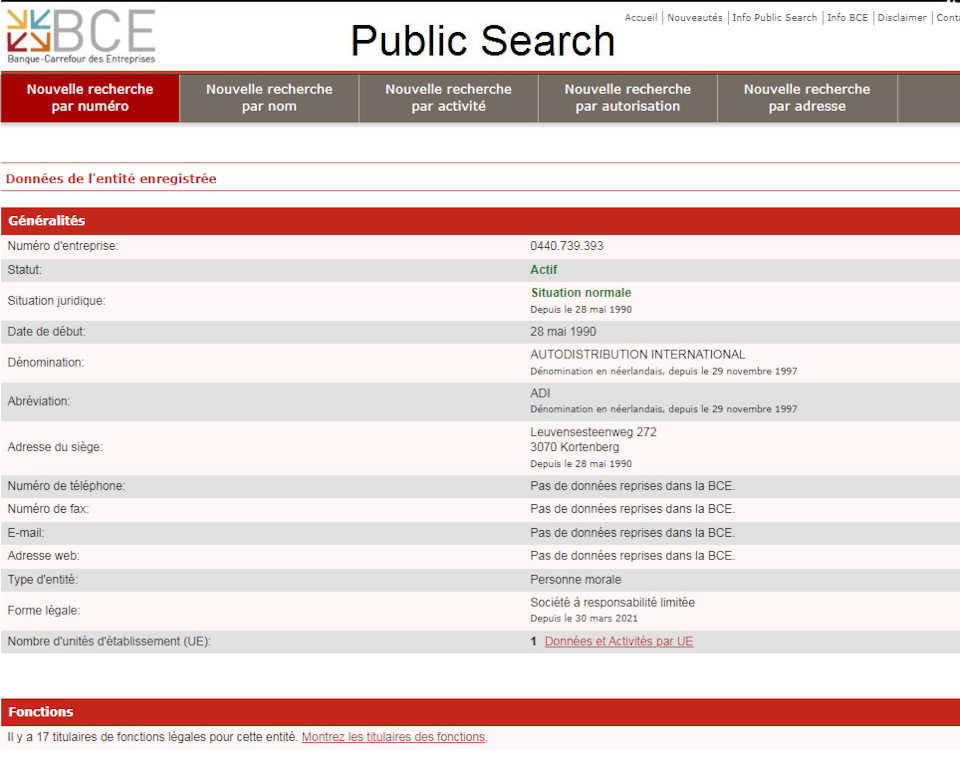
Task: Click Données de l'entité enregistrée heading
Action: point(111,179)
